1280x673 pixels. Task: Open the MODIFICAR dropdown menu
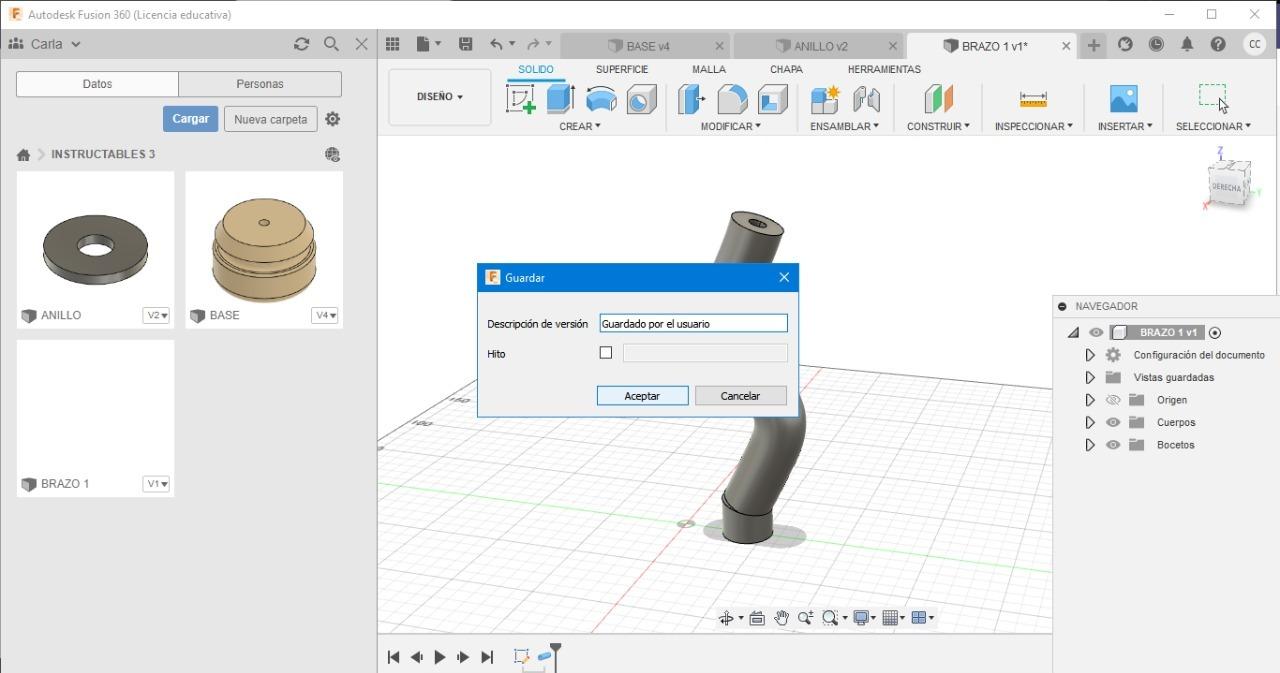(x=730, y=126)
